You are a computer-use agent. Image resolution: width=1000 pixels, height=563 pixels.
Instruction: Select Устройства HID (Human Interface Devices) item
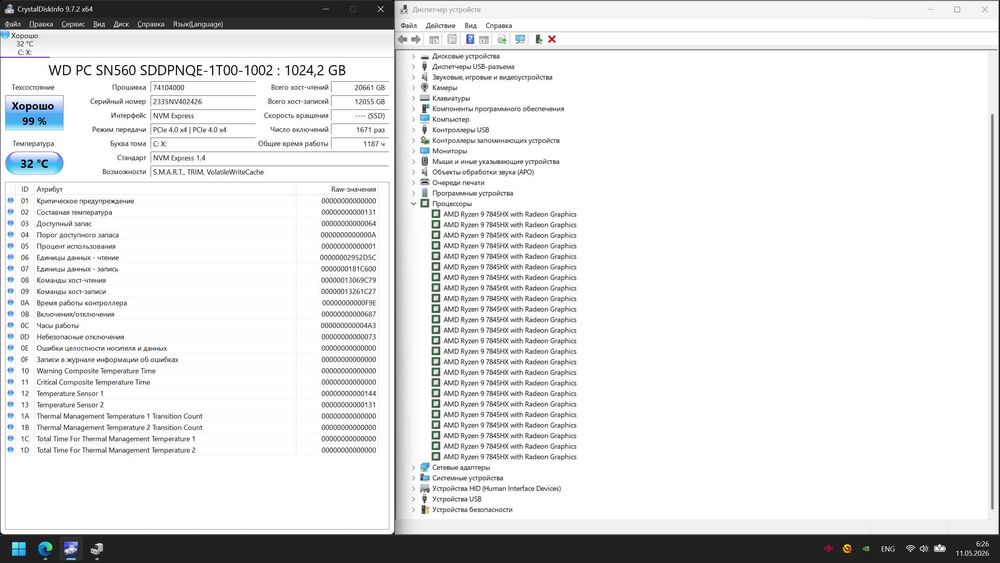coord(496,488)
